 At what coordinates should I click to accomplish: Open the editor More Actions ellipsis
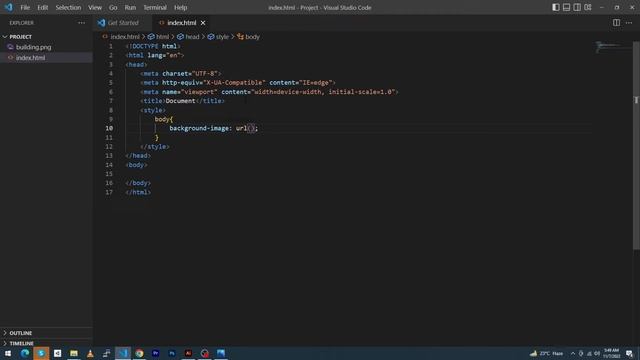pyautogui.click(x=629, y=23)
